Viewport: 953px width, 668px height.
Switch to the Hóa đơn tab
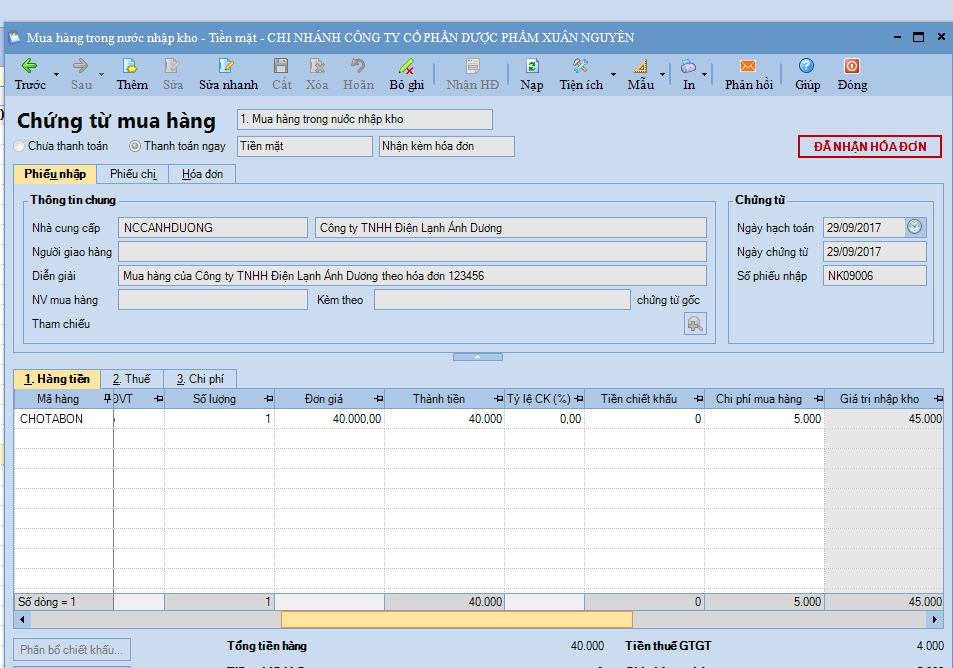pos(202,174)
